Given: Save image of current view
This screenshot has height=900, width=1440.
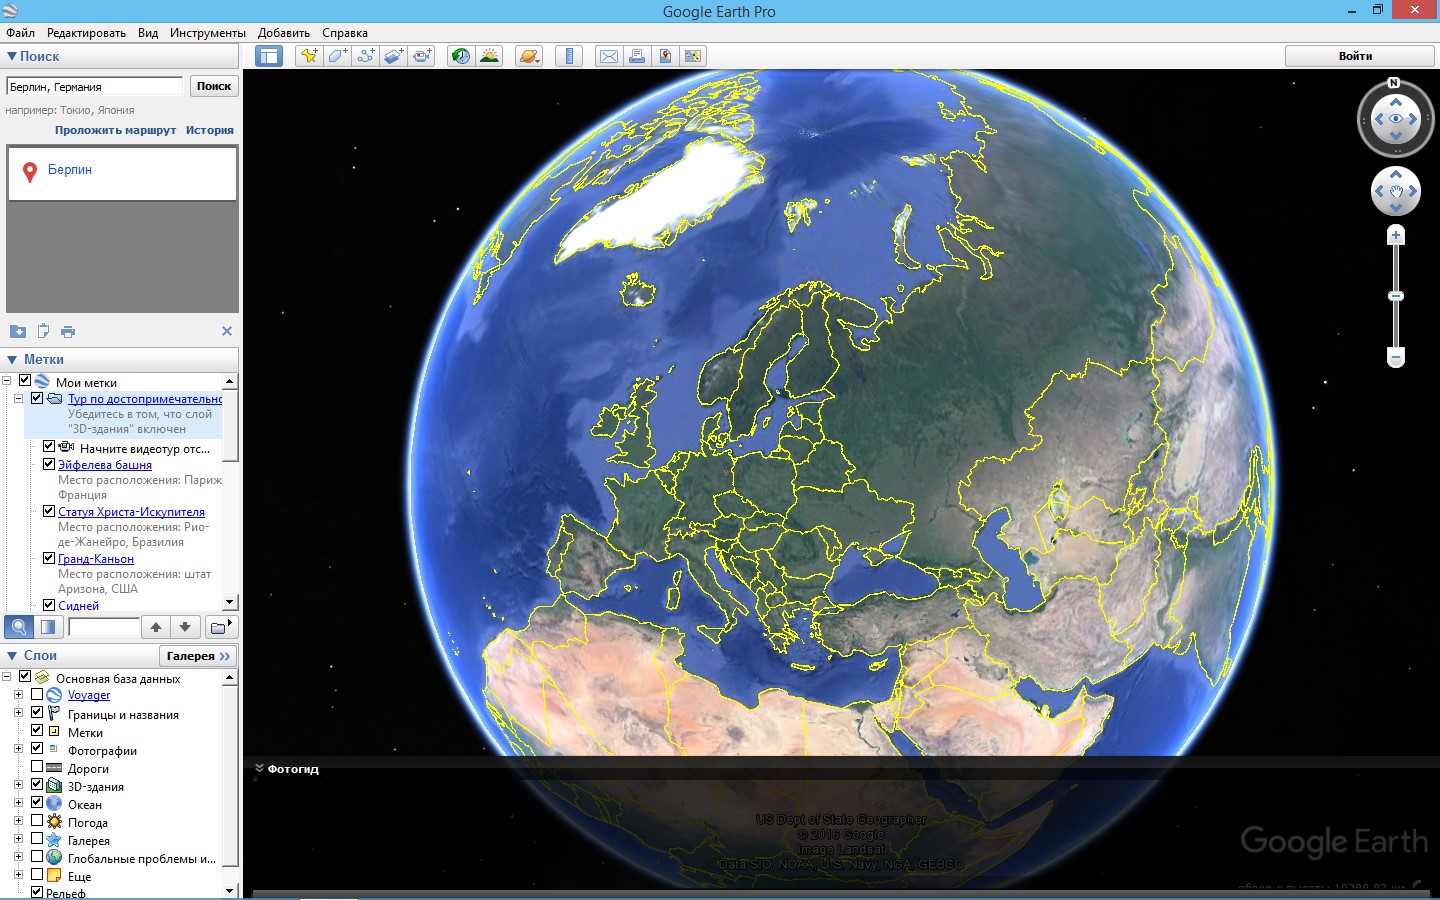Looking at the screenshot, I should [x=664, y=56].
